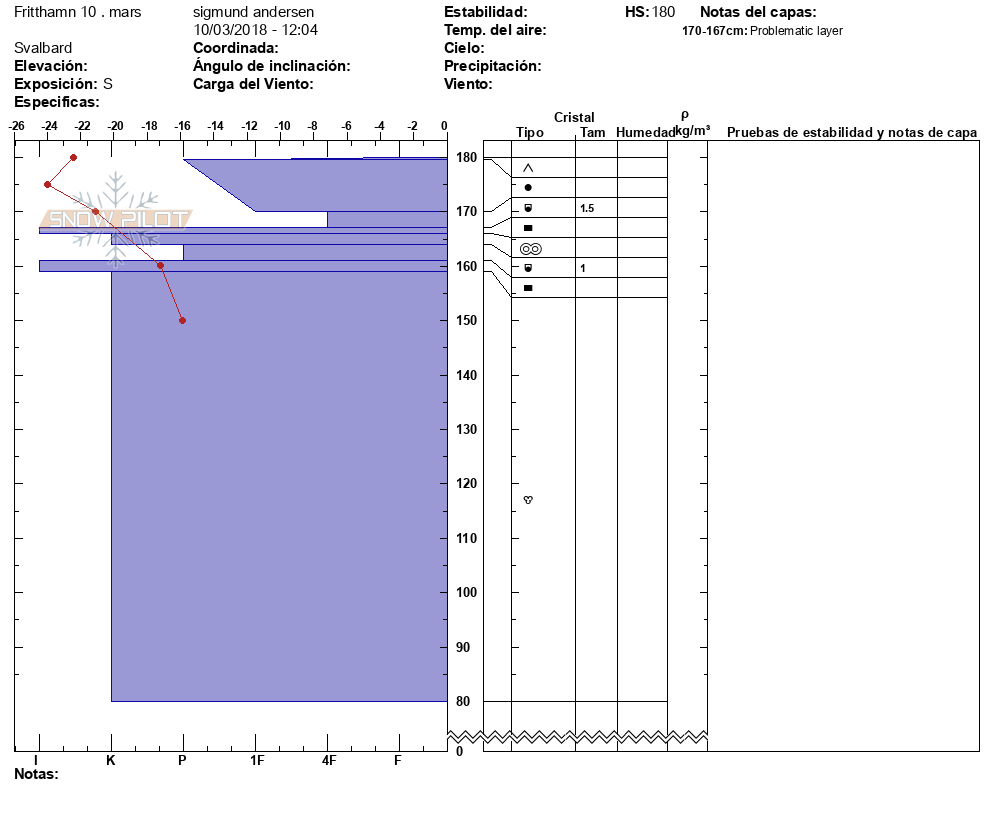Click the caret-shaped crystal symbol in top layer
Viewport: 994px width, 840px height.
(528, 168)
